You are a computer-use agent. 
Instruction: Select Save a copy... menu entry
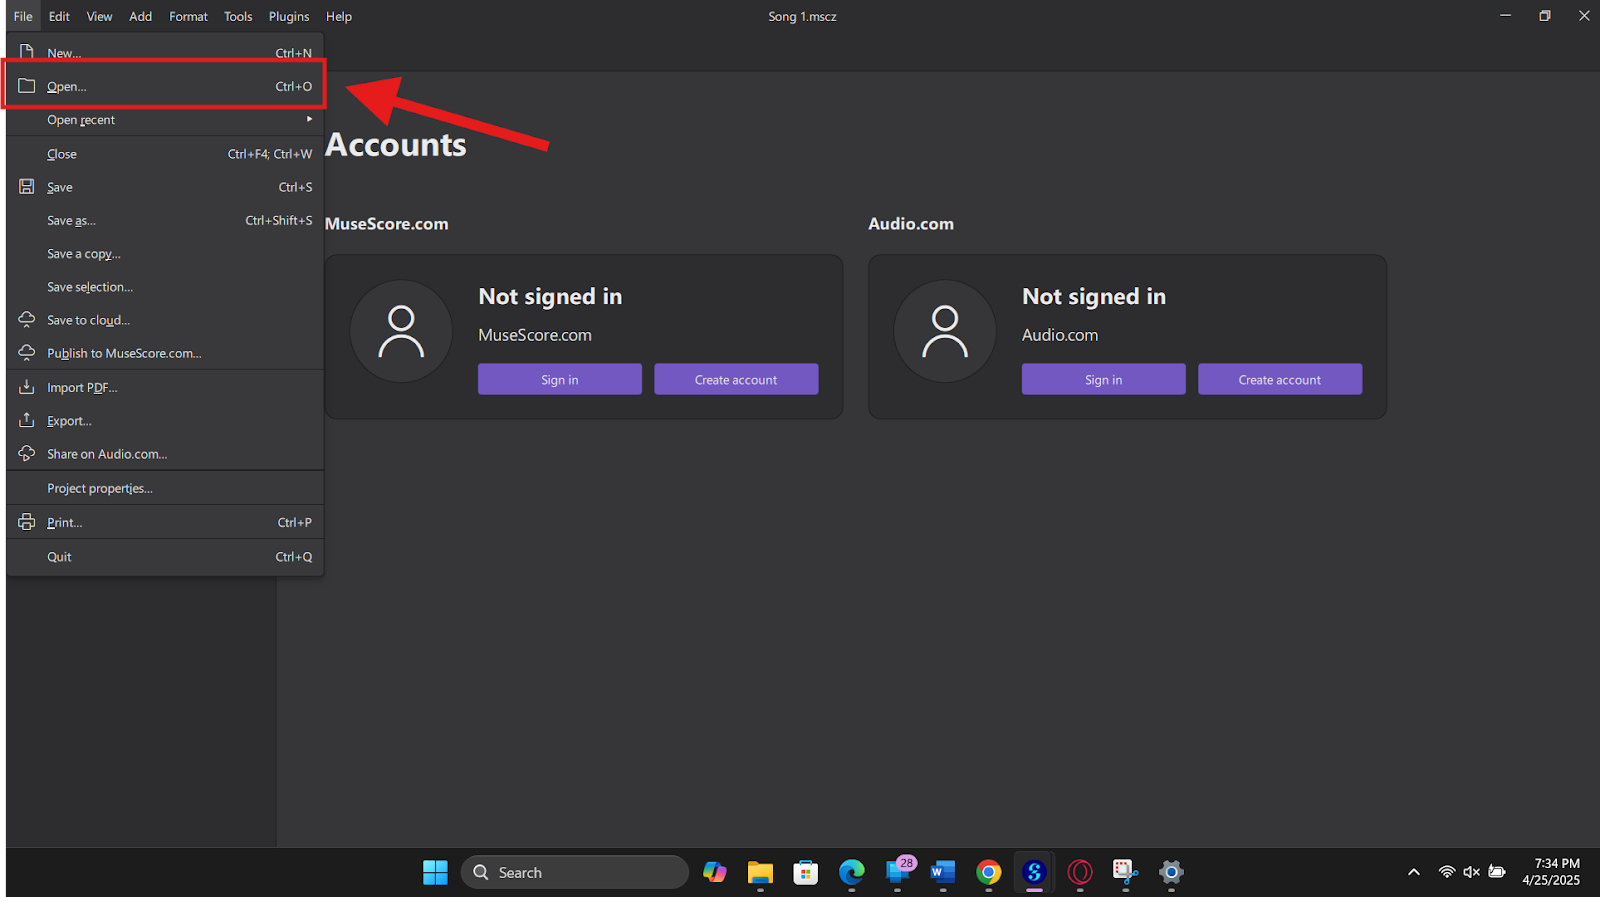[165, 254]
